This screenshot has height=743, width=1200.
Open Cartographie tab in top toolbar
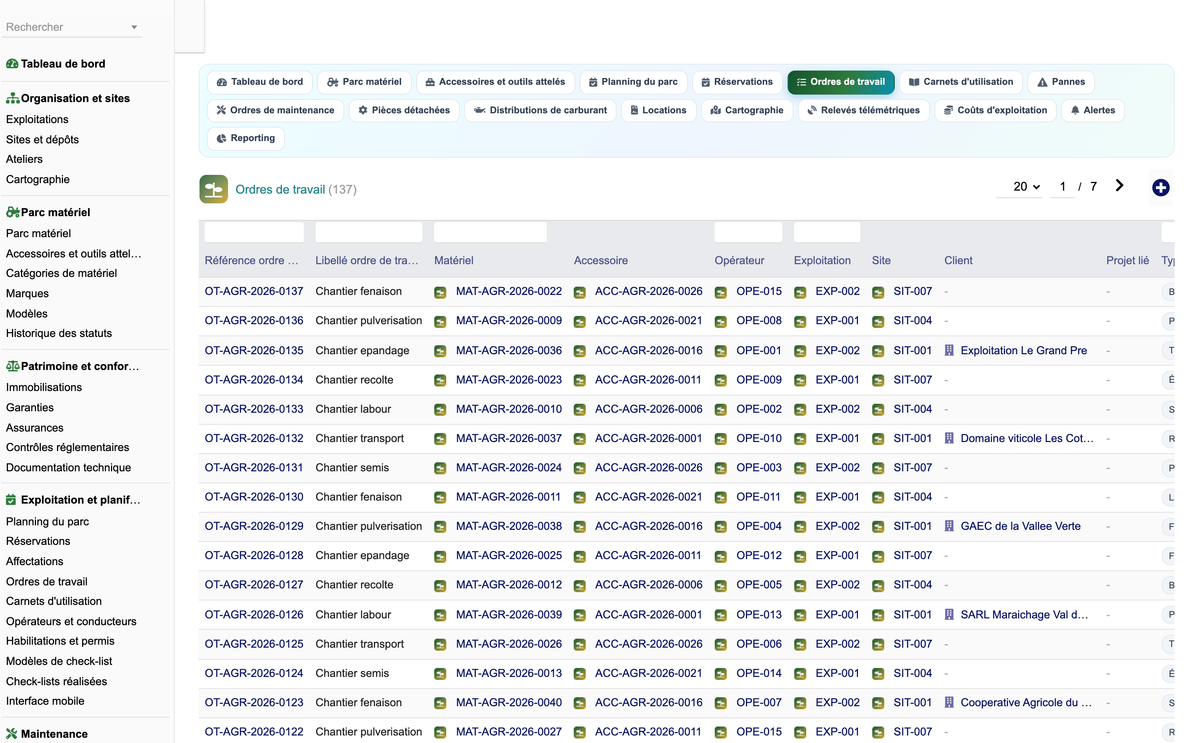[747, 110]
